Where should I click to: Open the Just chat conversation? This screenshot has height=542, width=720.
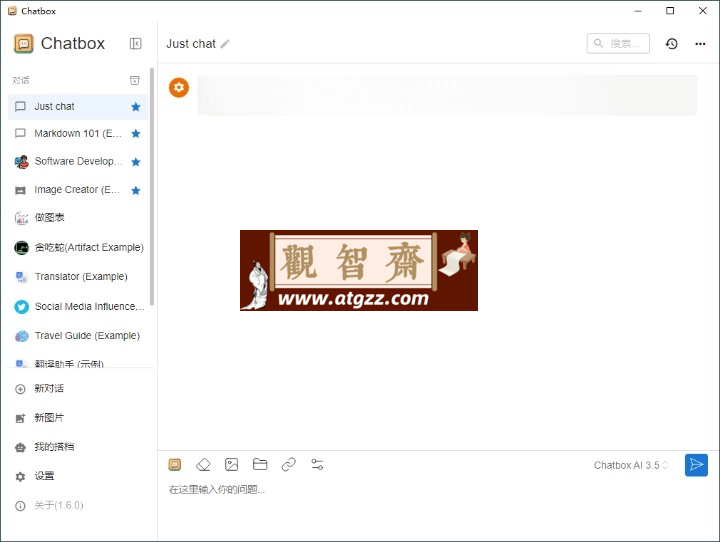(x=78, y=107)
